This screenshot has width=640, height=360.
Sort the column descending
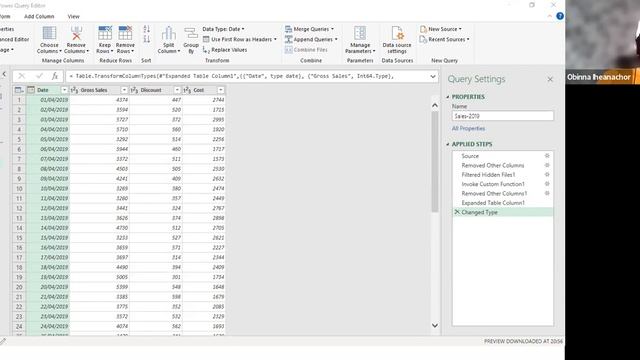click(x=147, y=39)
